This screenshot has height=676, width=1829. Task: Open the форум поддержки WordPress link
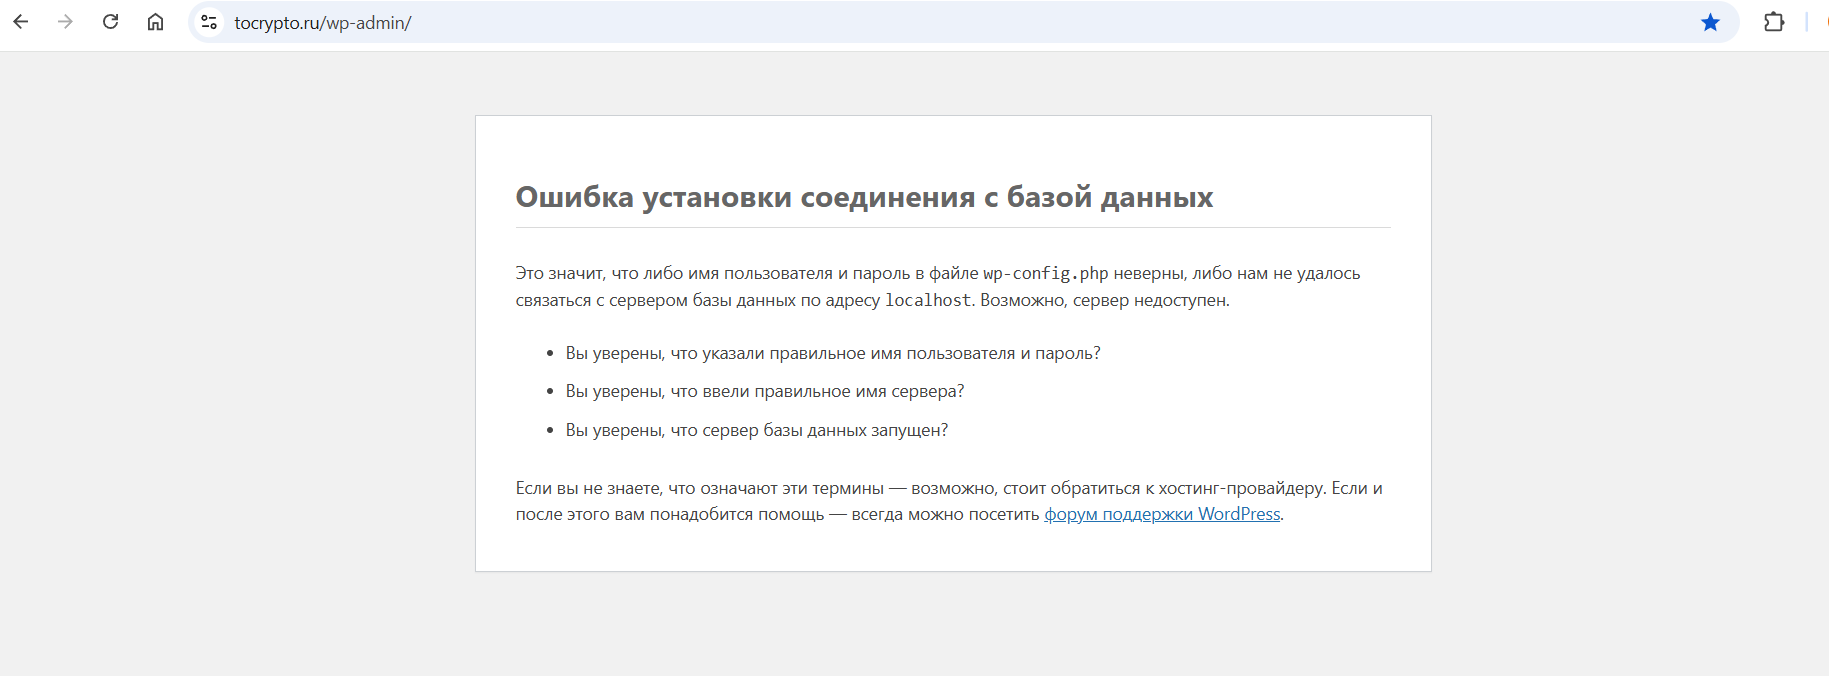pos(1161,514)
